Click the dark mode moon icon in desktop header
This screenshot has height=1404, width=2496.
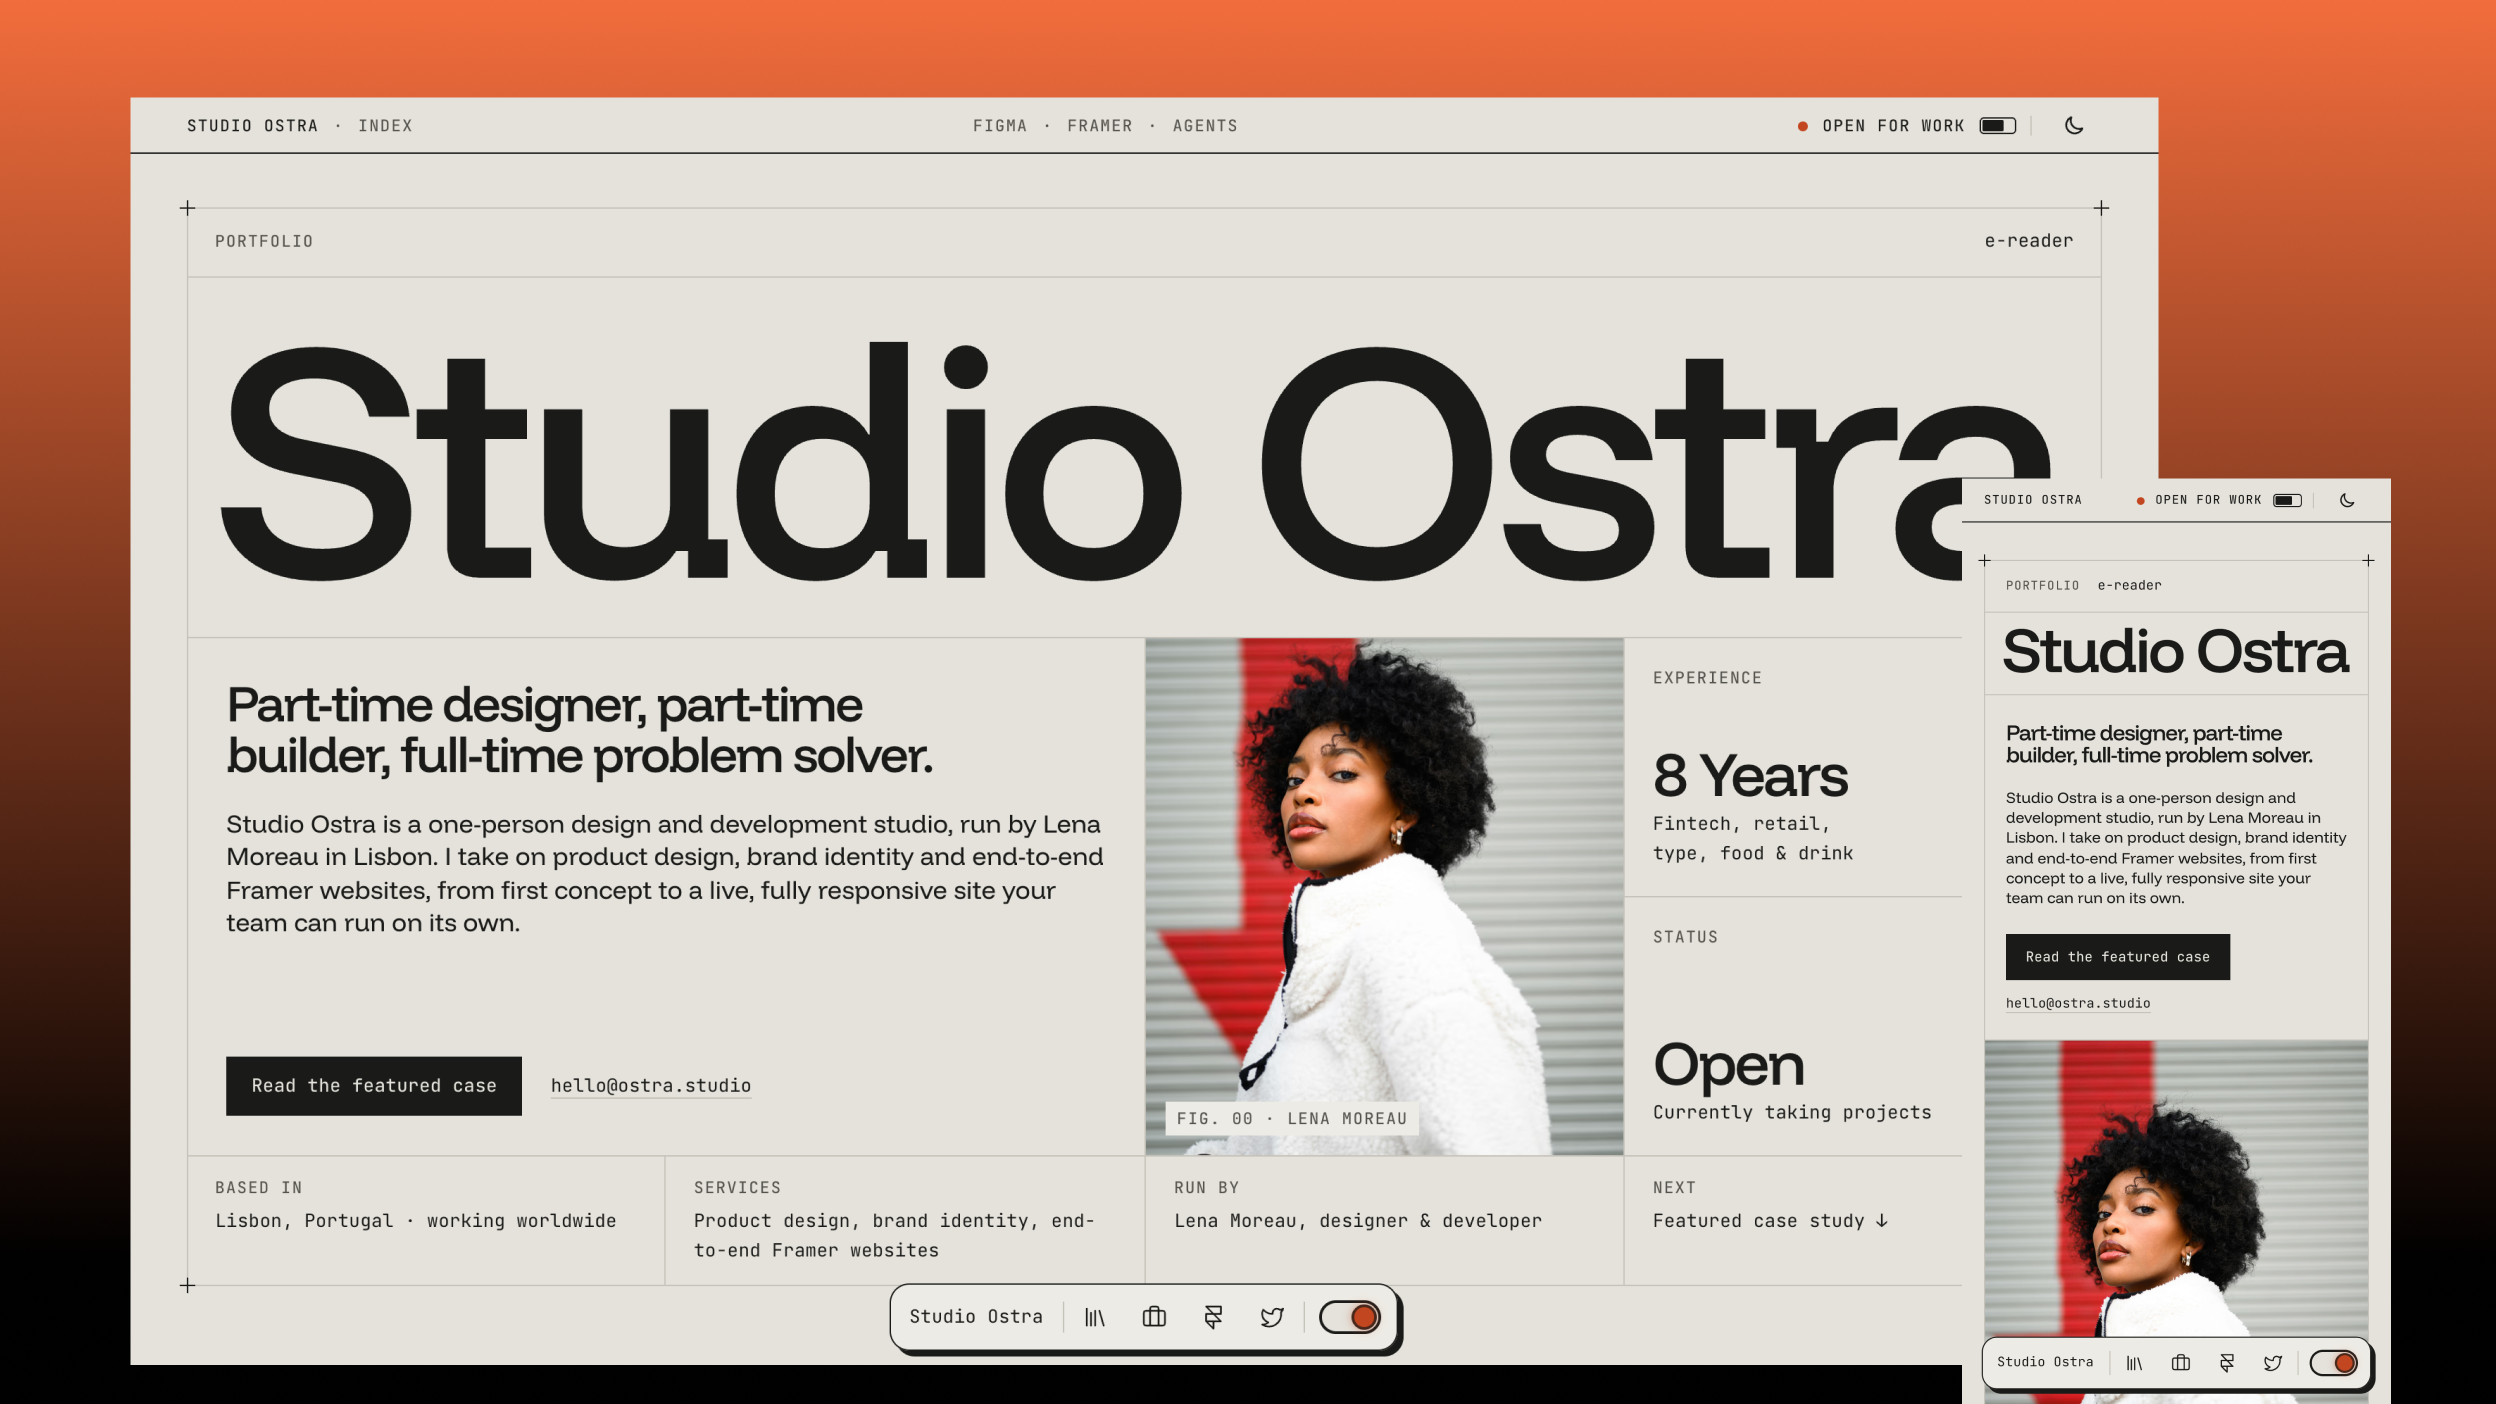click(x=2074, y=126)
